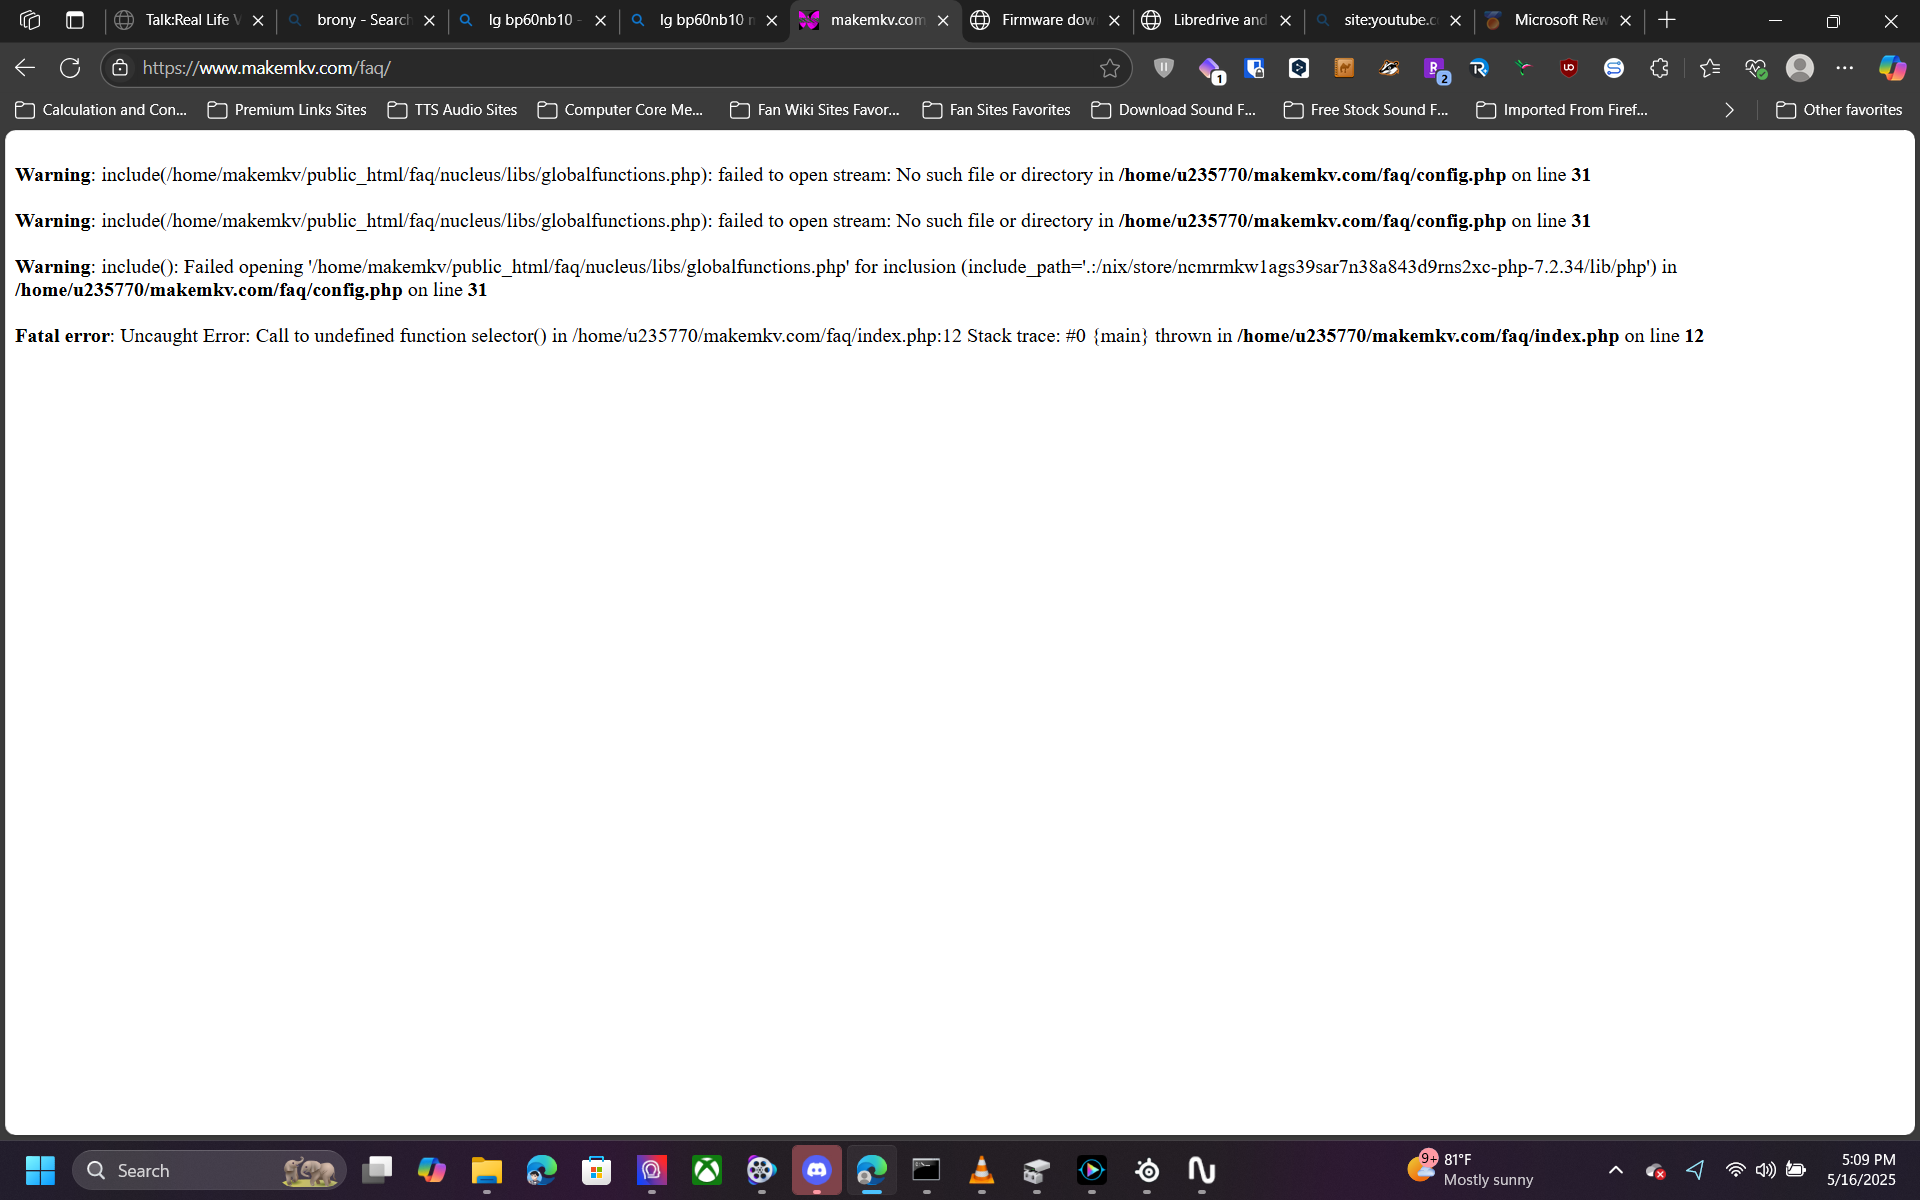Open Wi-Fi network settings tray icon
Viewport: 1920px width, 1200px height.
pos(1736,1170)
